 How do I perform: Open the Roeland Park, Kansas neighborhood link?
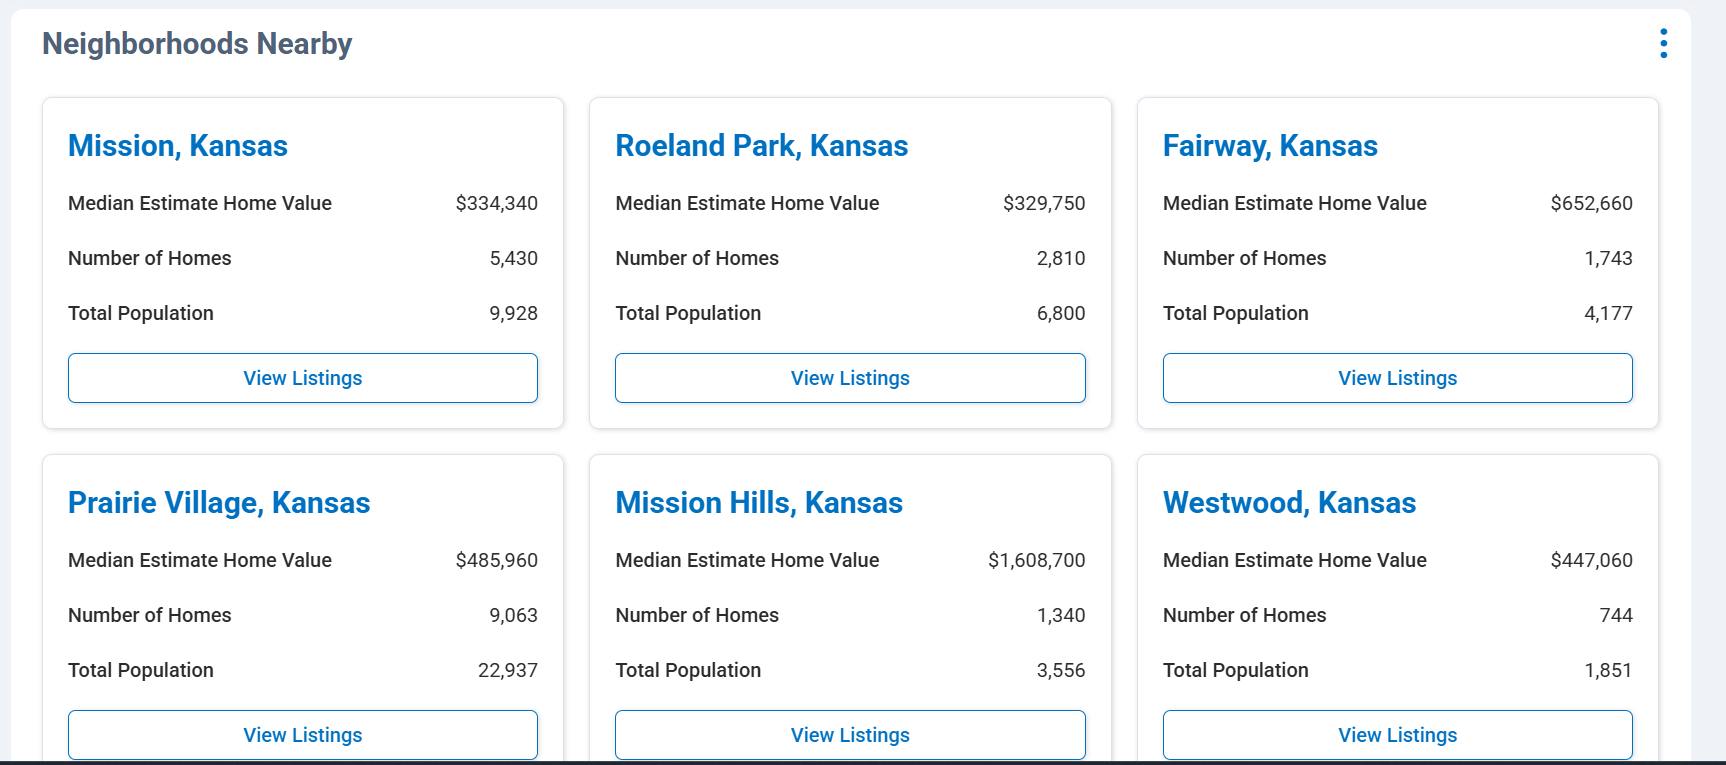pos(762,146)
